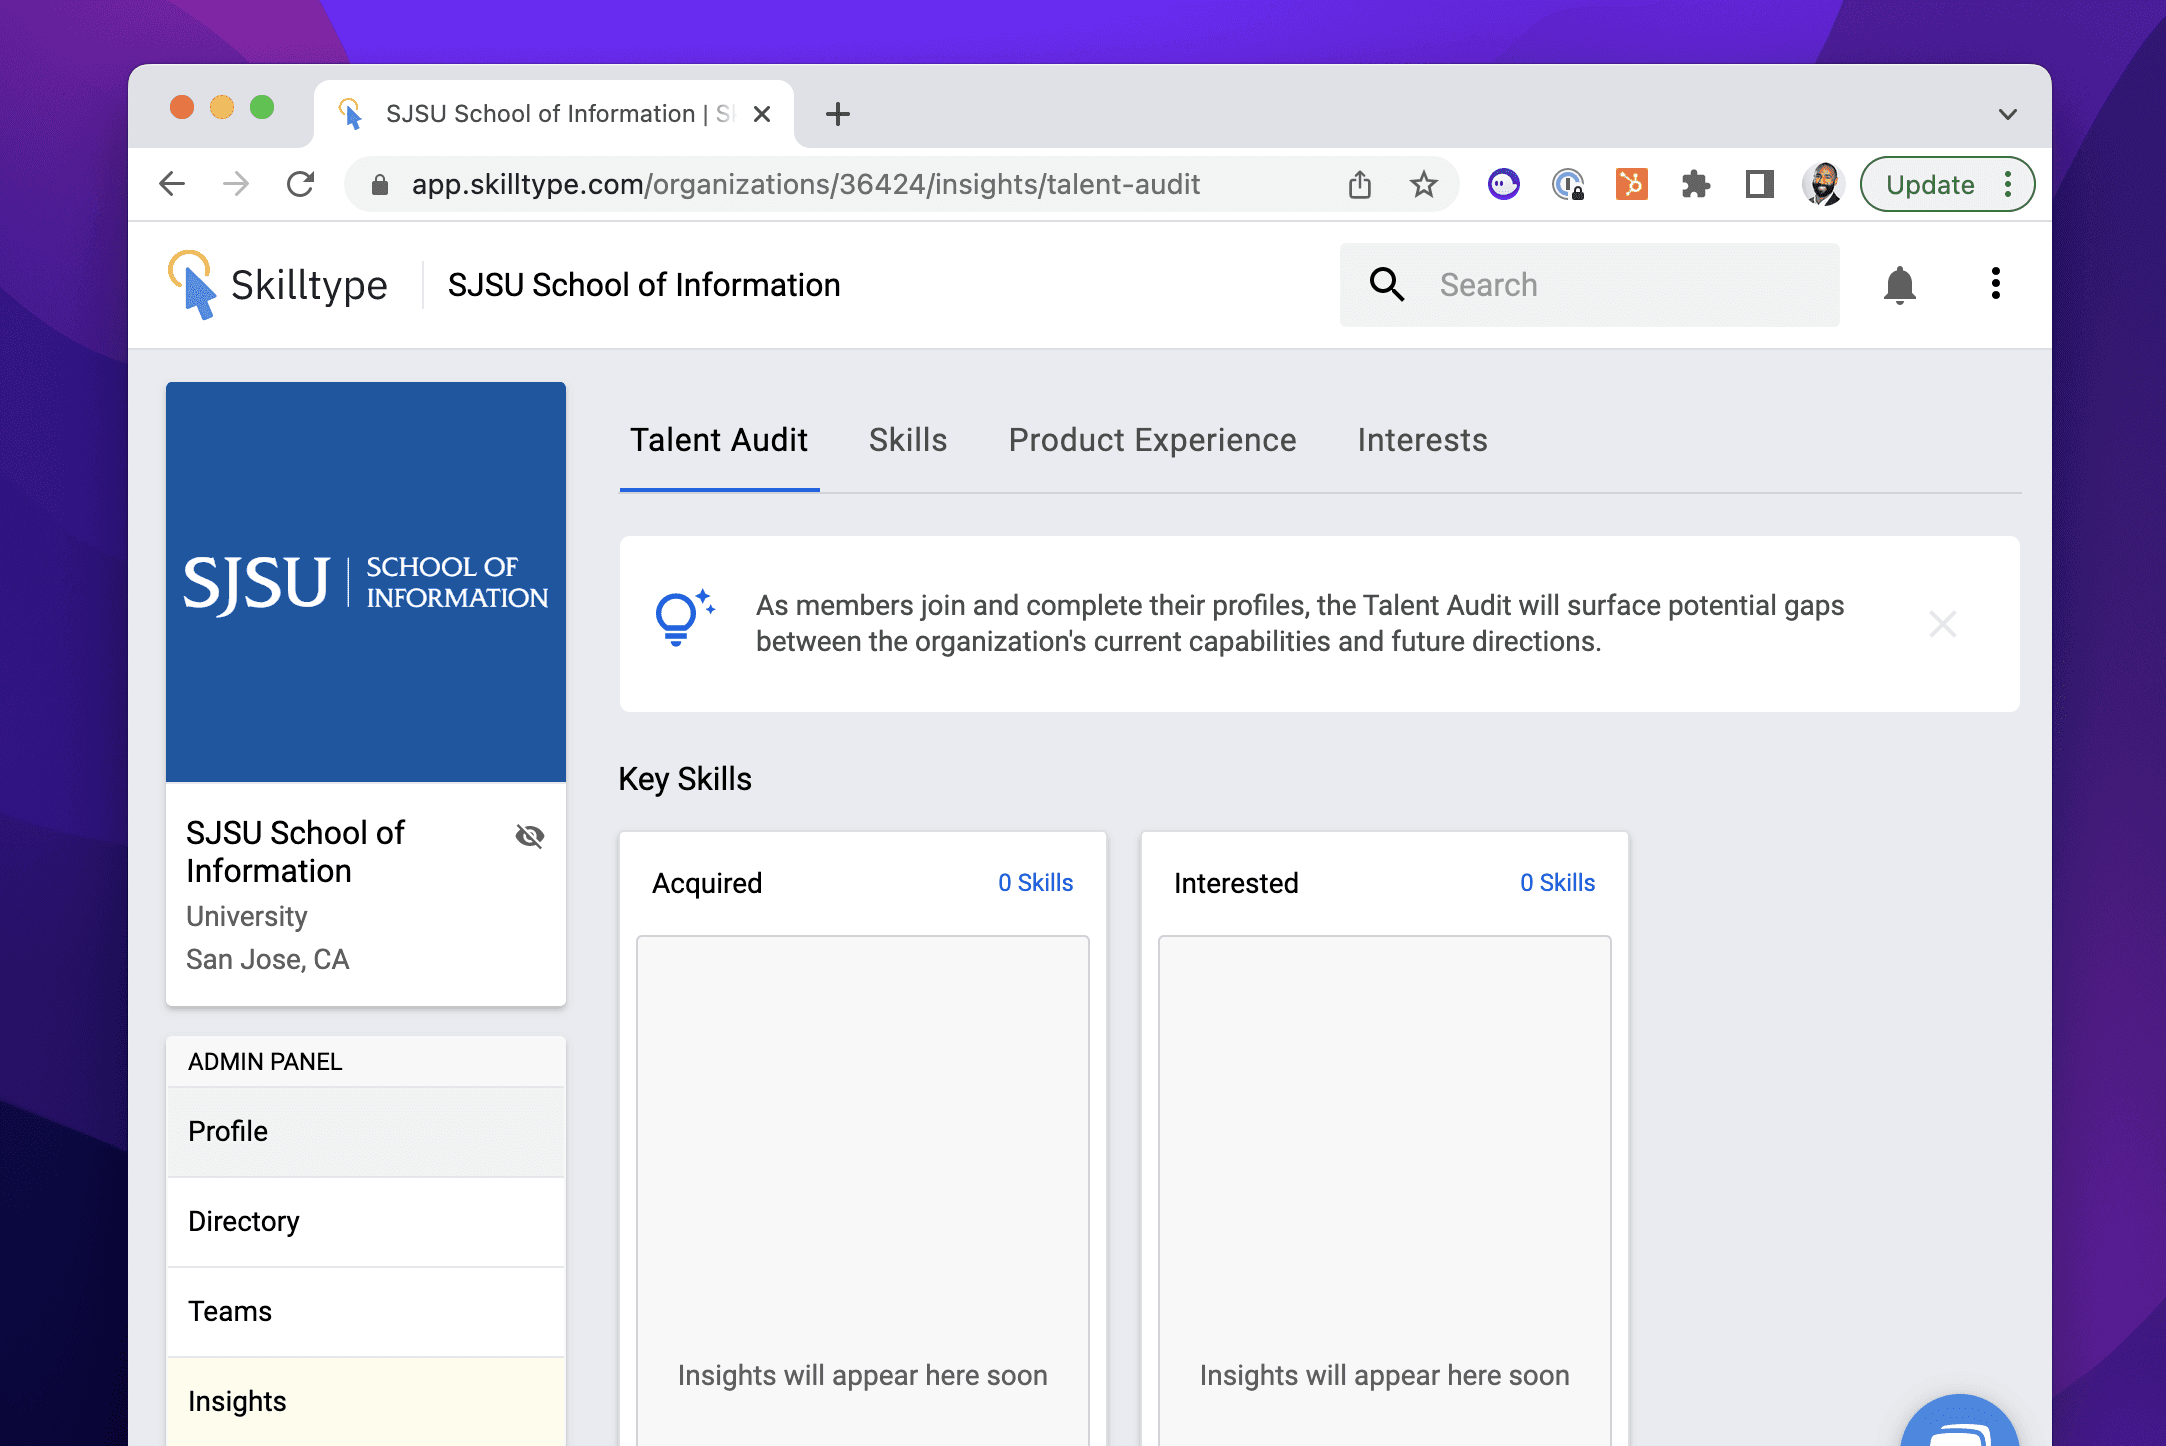Switch to the Product Experience tab
The image size is (2166, 1446).
pyautogui.click(x=1152, y=440)
